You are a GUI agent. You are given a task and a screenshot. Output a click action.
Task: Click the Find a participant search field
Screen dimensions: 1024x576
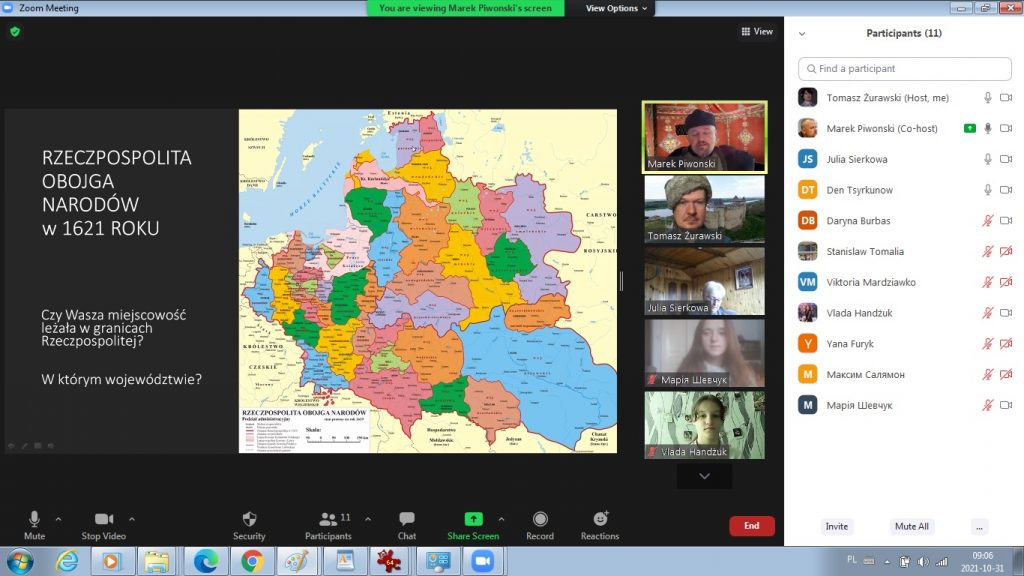pyautogui.click(x=905, y=69)
